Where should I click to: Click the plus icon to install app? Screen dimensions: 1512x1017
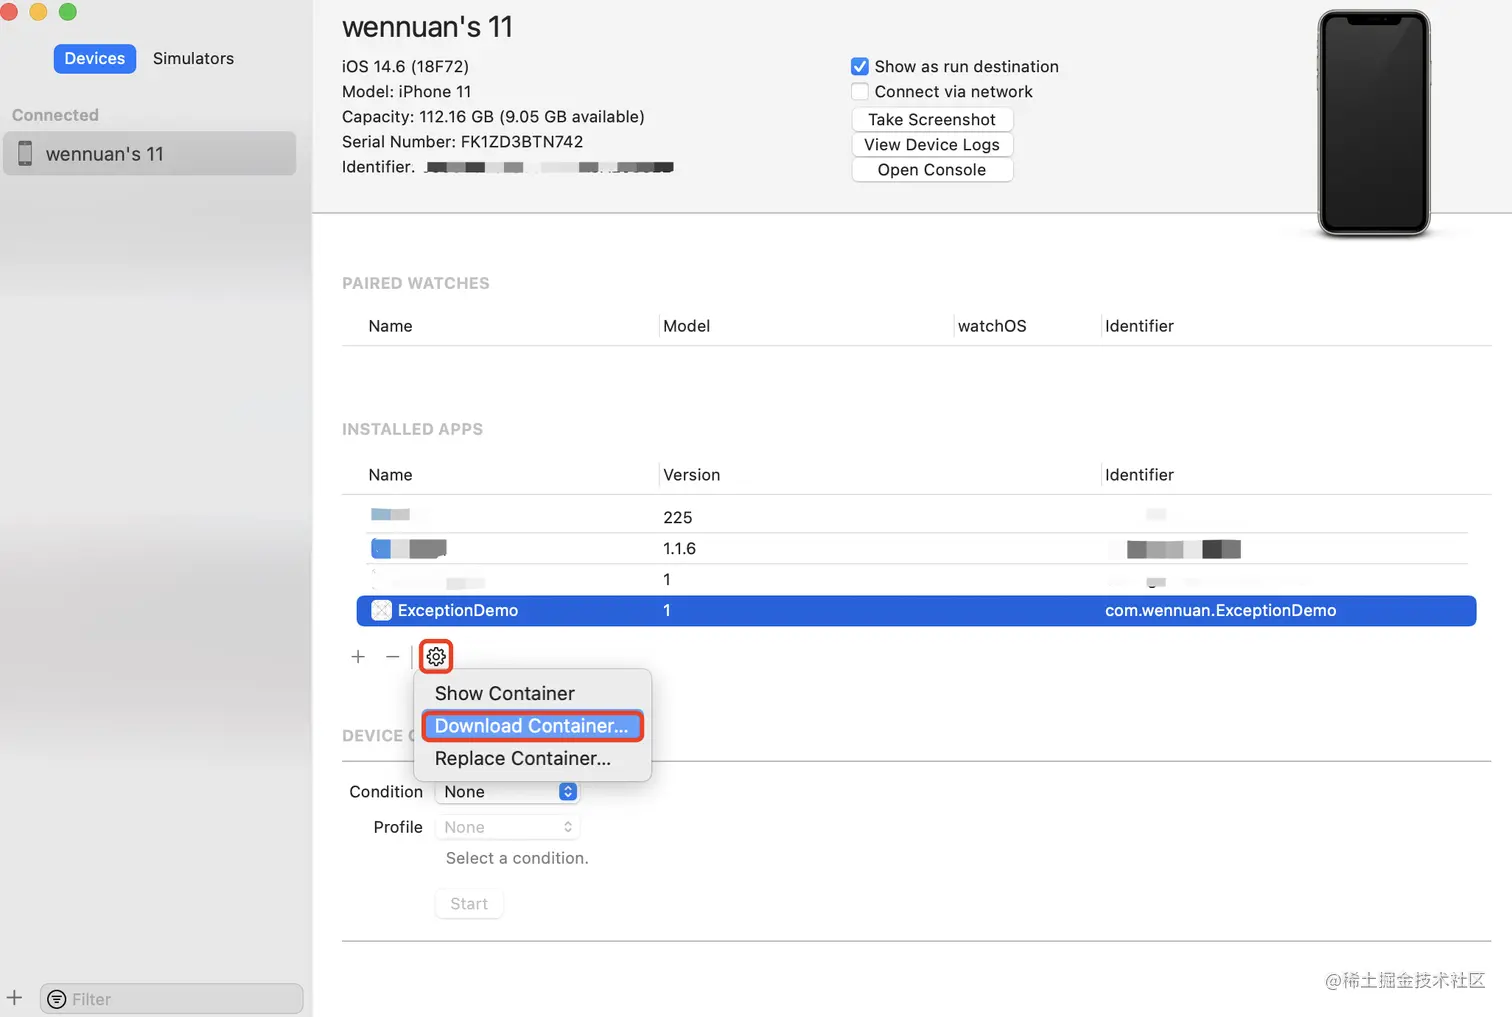(x=358, y=657)
